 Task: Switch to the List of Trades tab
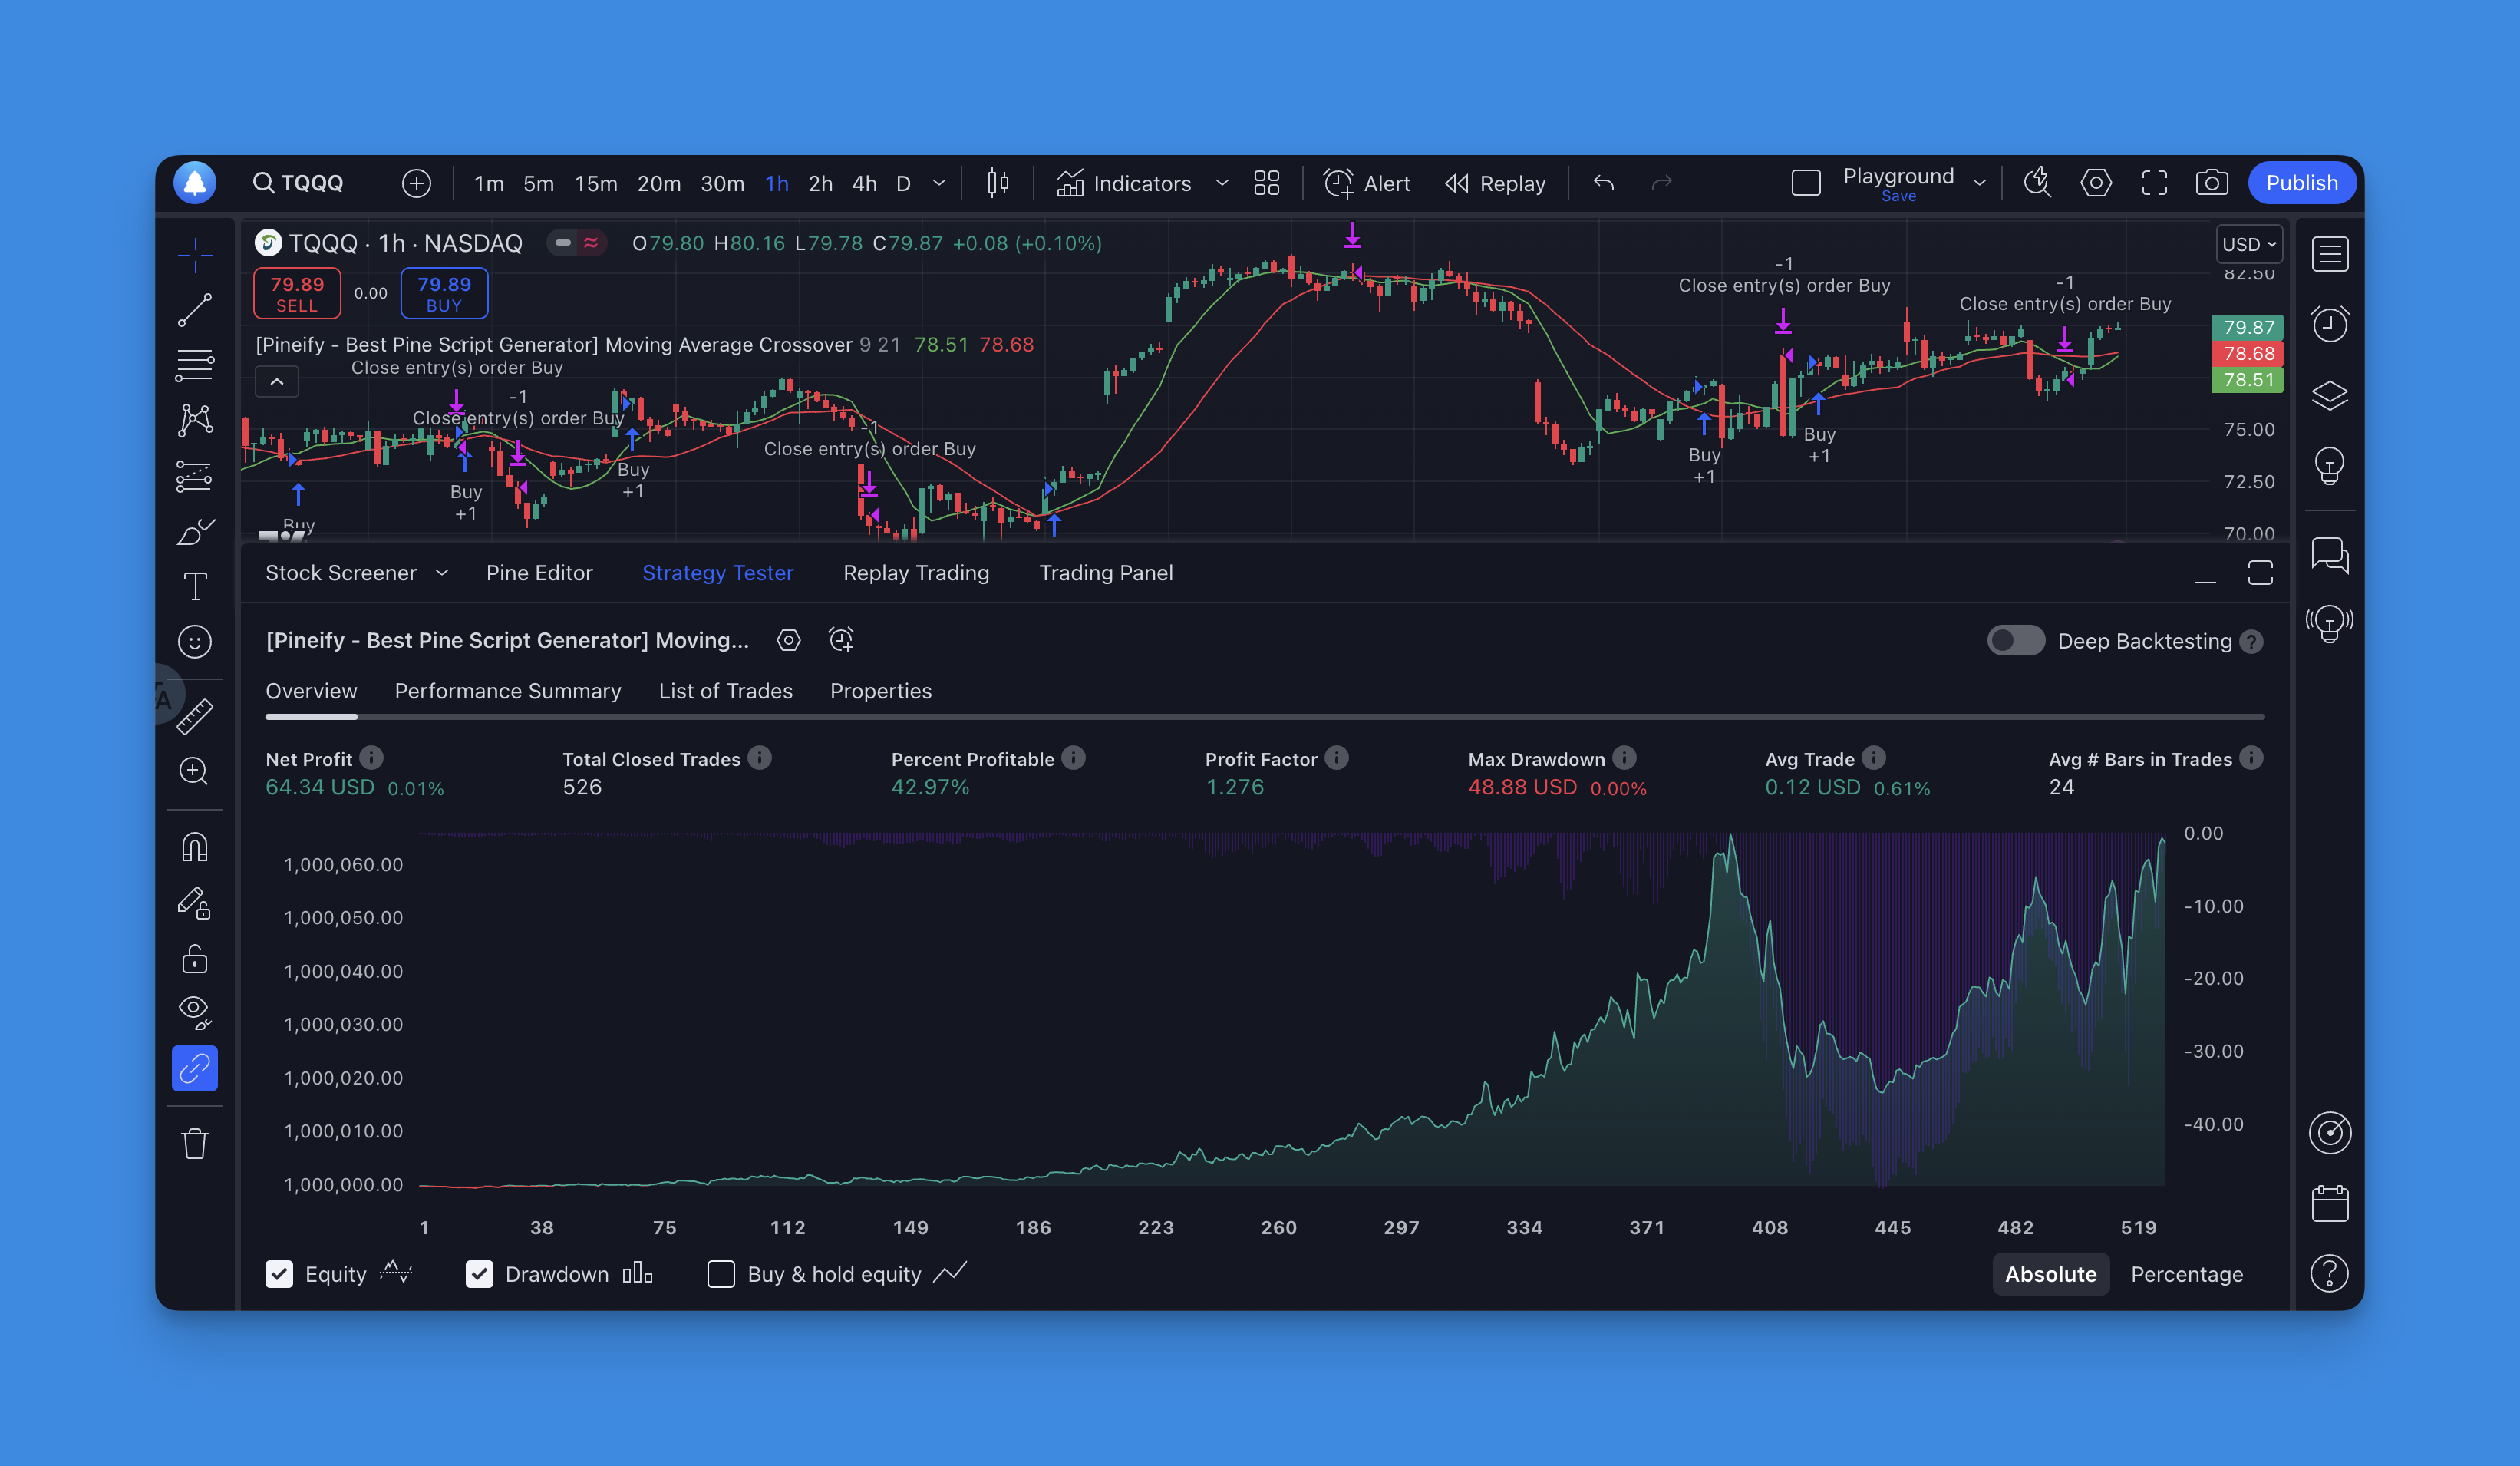coord(725,689)
